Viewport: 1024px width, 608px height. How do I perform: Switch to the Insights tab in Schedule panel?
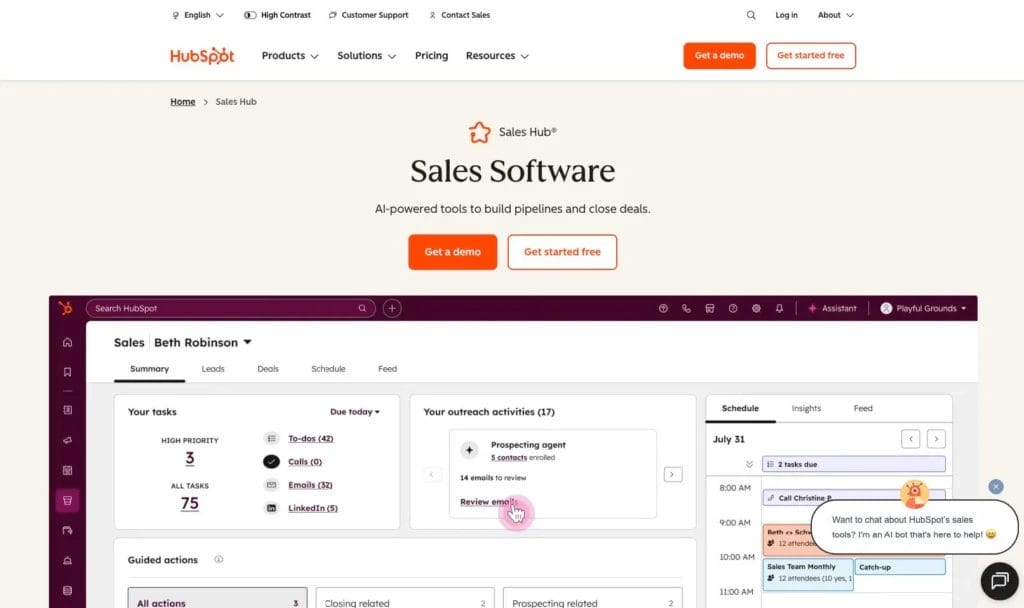point(806,408)
